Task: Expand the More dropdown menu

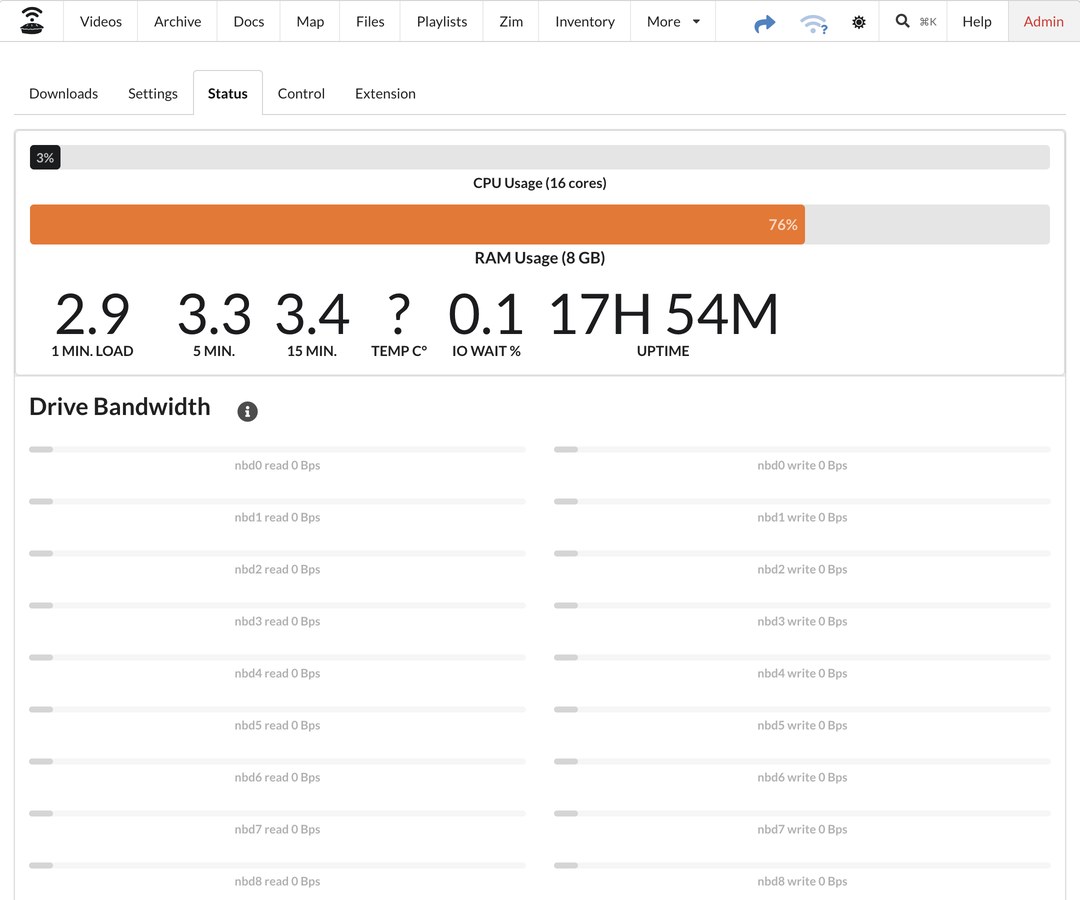Action: (673, 21)
